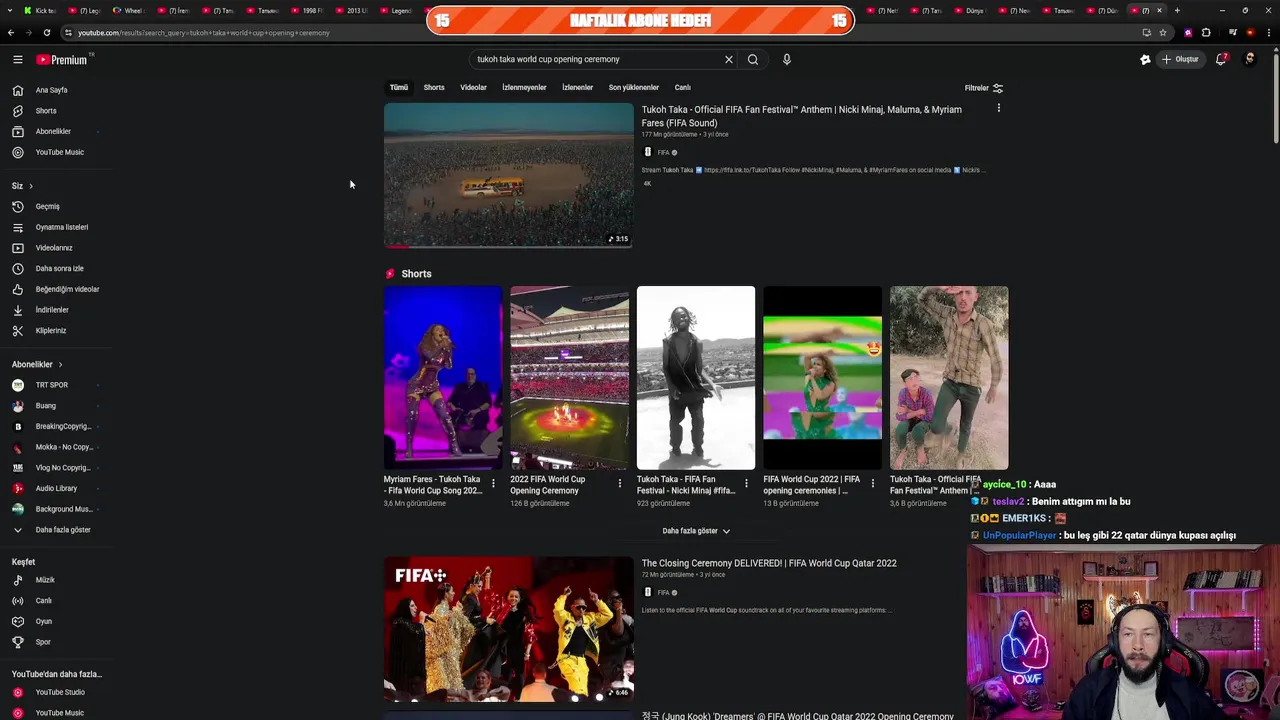Click the YouTube Premium logo

coord(62,60)
